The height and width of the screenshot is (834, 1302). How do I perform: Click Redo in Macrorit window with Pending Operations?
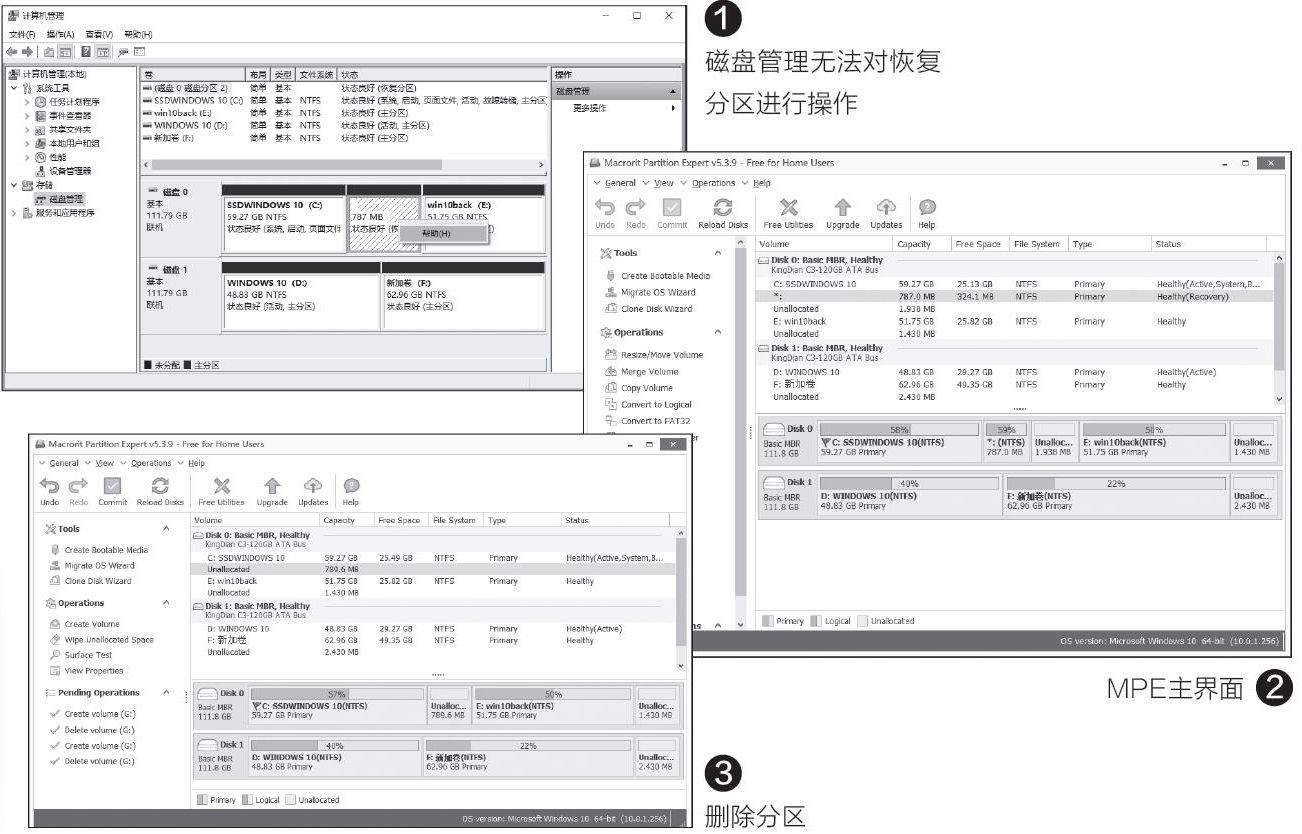pos(79,490)
